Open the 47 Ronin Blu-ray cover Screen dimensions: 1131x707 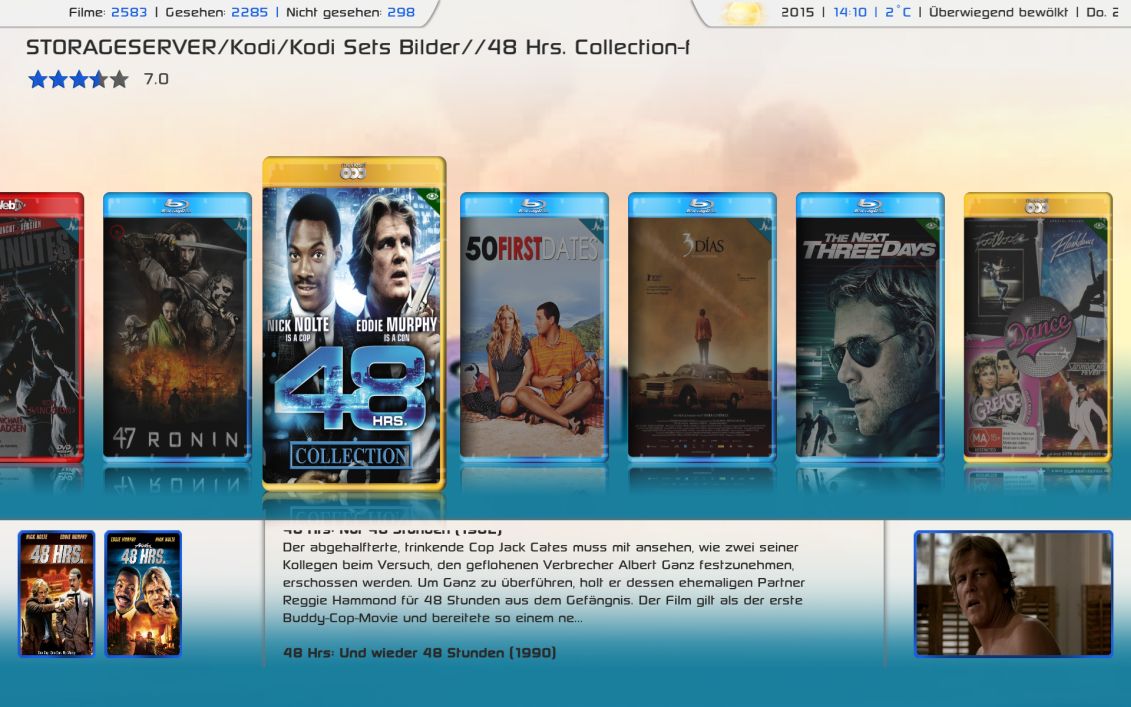(177, 326)
